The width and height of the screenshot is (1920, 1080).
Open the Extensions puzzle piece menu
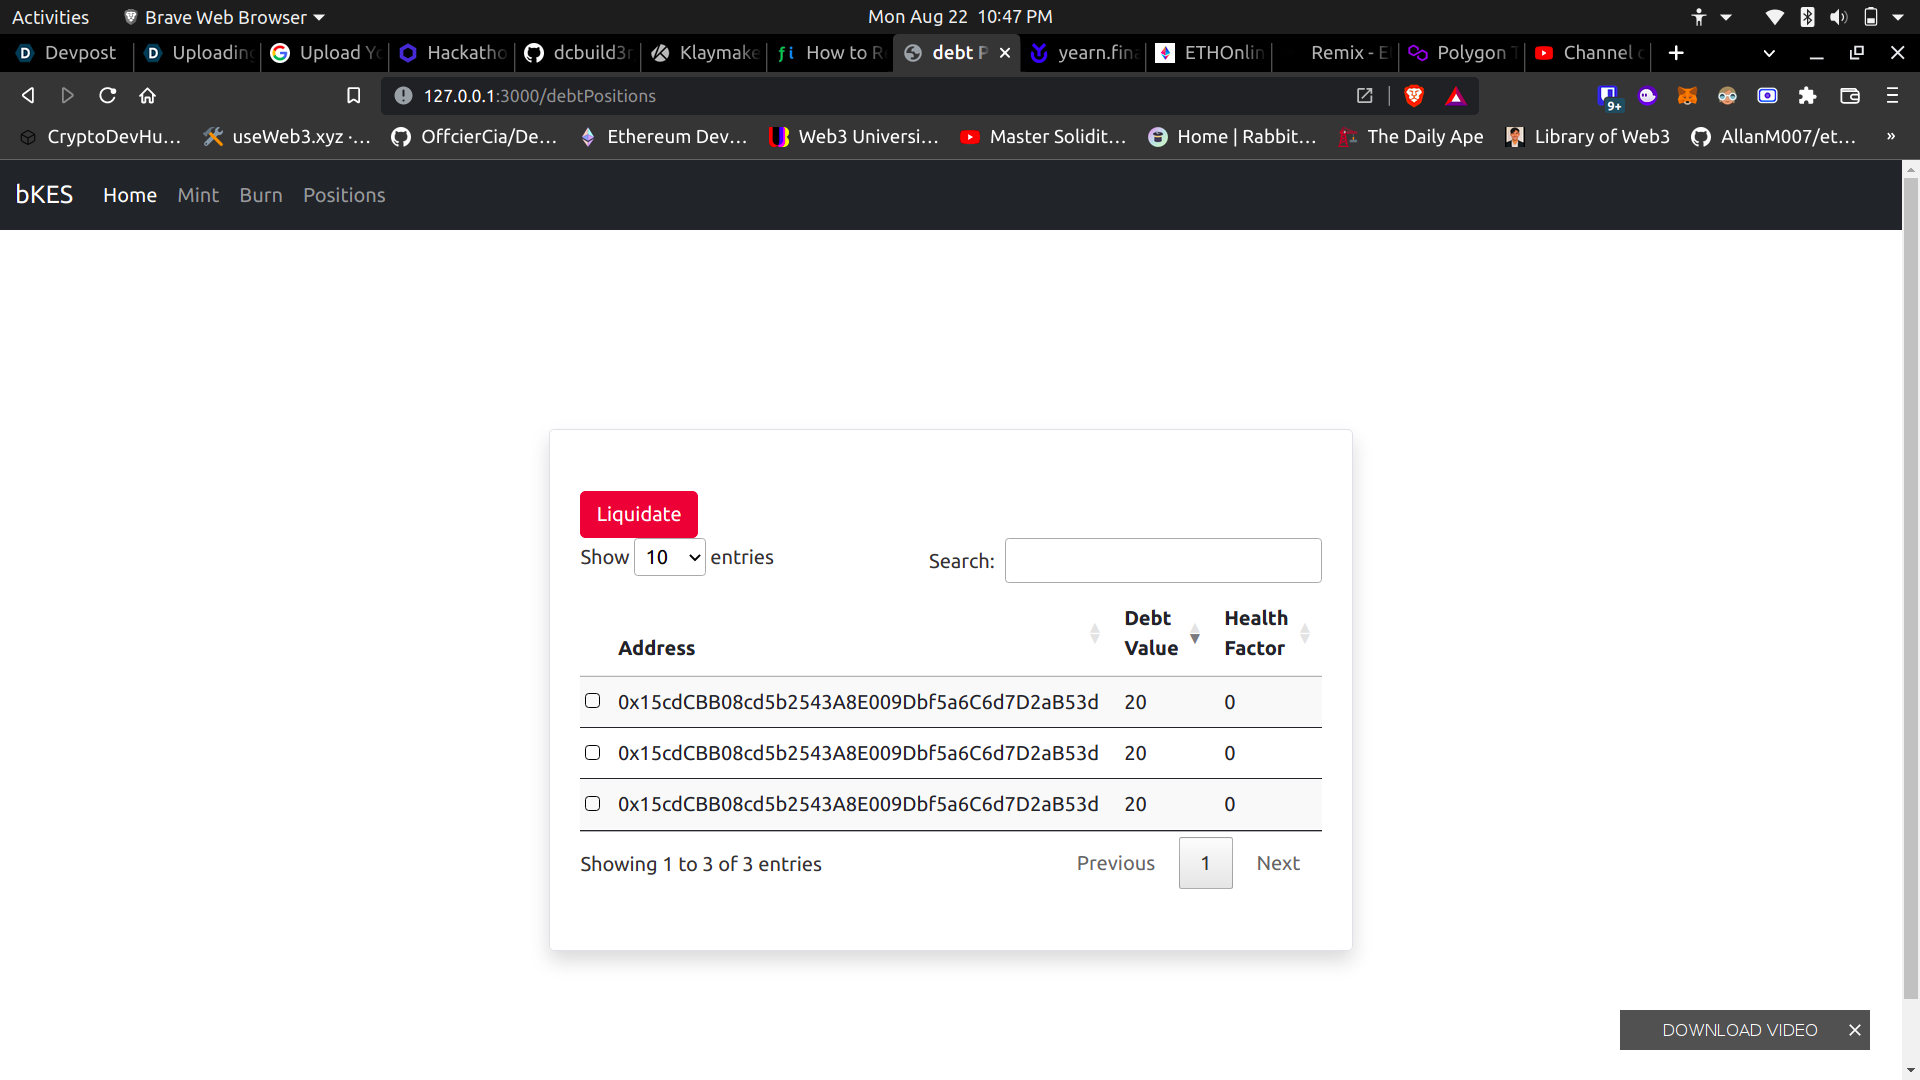pyautogui.click(x=1807, y=96)
